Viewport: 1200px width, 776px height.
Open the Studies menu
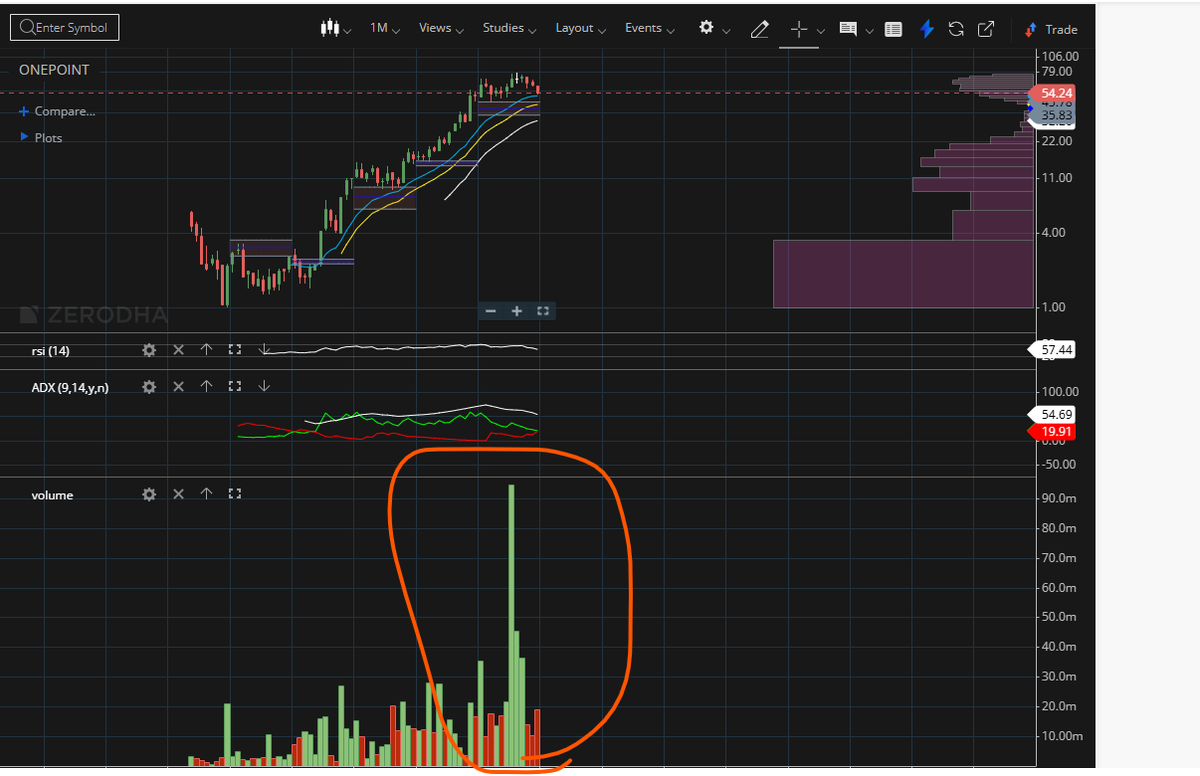point(510,28)
